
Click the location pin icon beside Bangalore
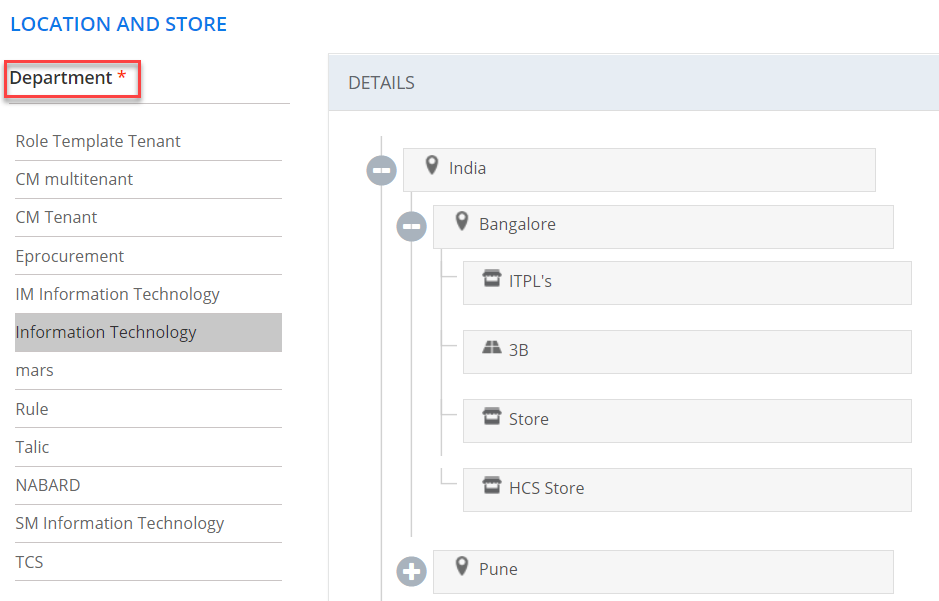[462, 222]
